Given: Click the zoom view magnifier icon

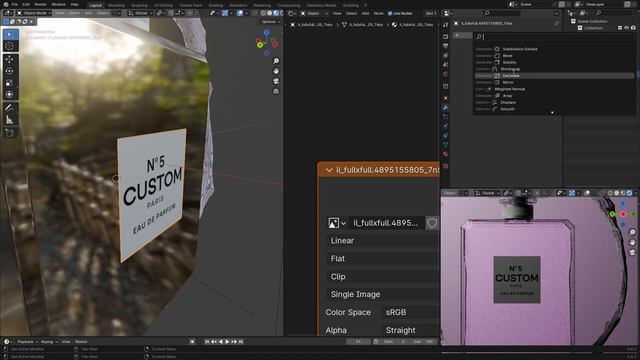Looking at the screenshot, I should tap(276, 61).
